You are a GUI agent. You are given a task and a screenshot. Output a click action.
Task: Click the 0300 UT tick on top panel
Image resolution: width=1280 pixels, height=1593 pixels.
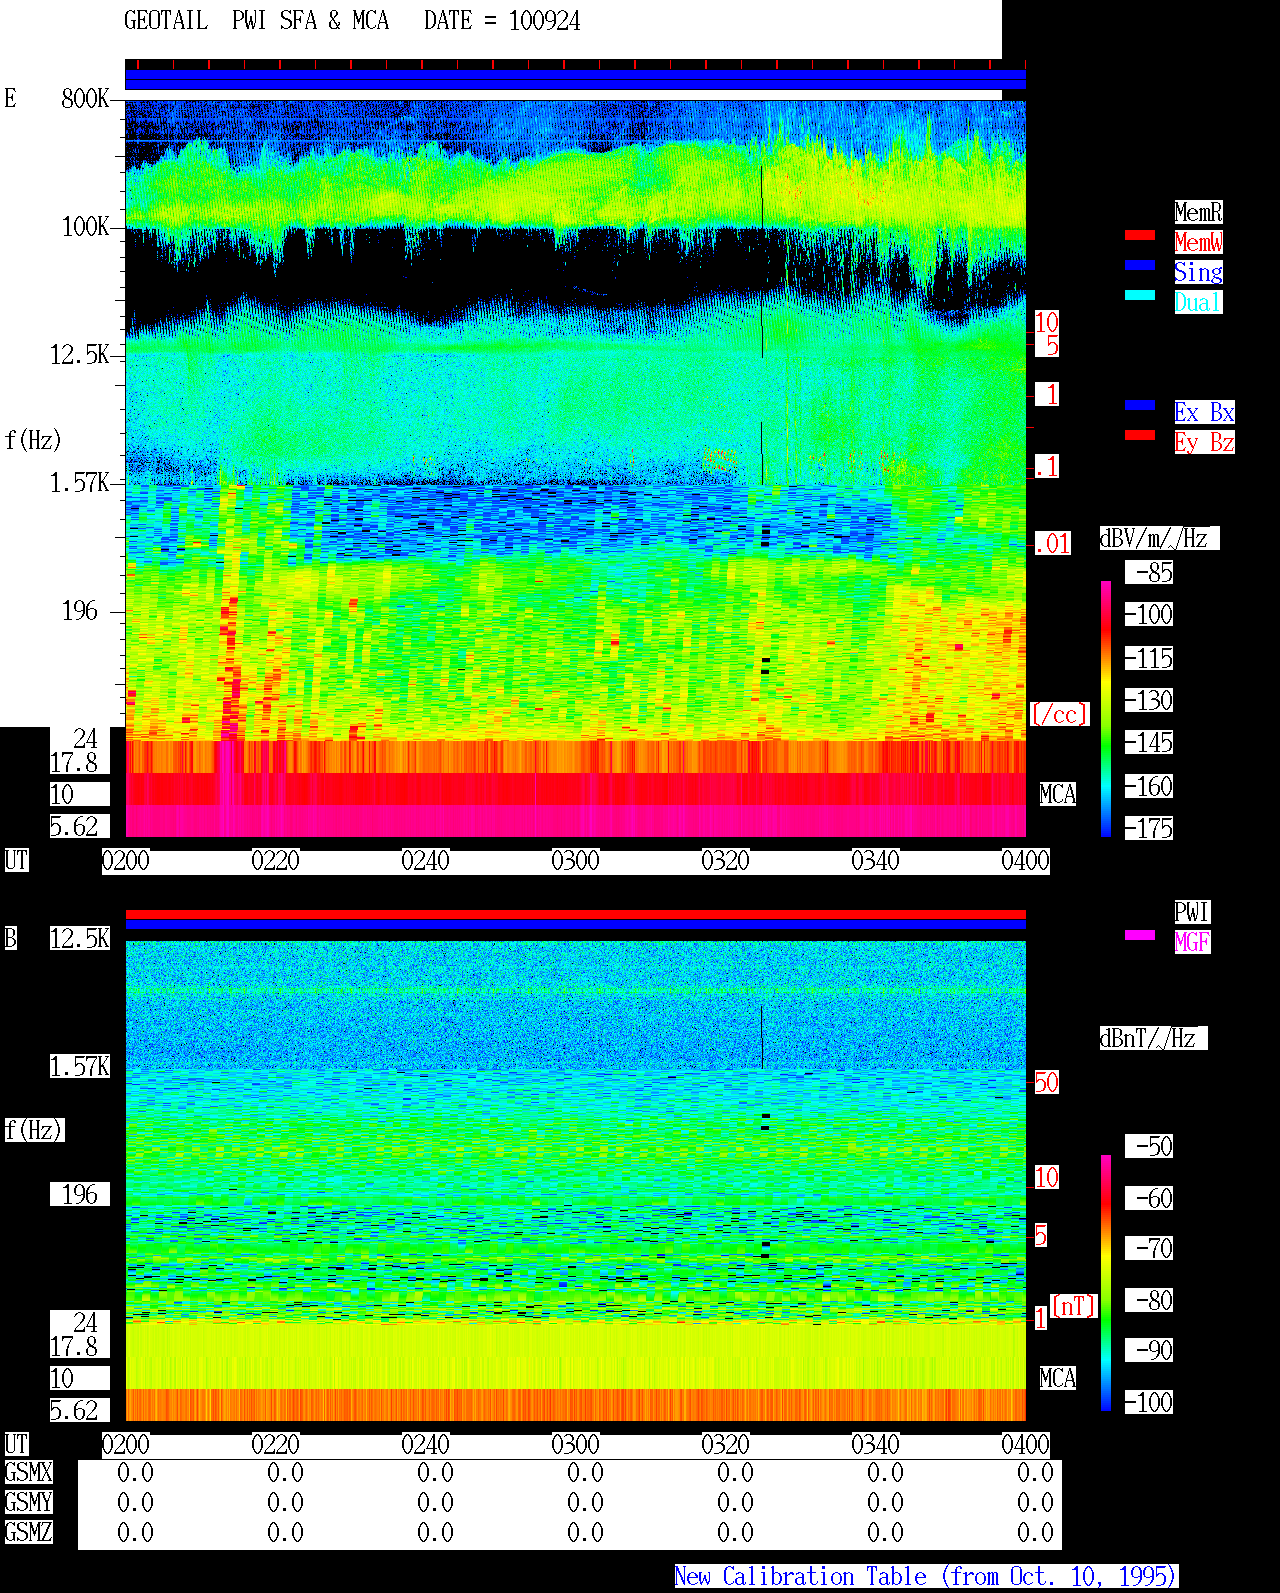pyautogui.click(x=576, y=861)
